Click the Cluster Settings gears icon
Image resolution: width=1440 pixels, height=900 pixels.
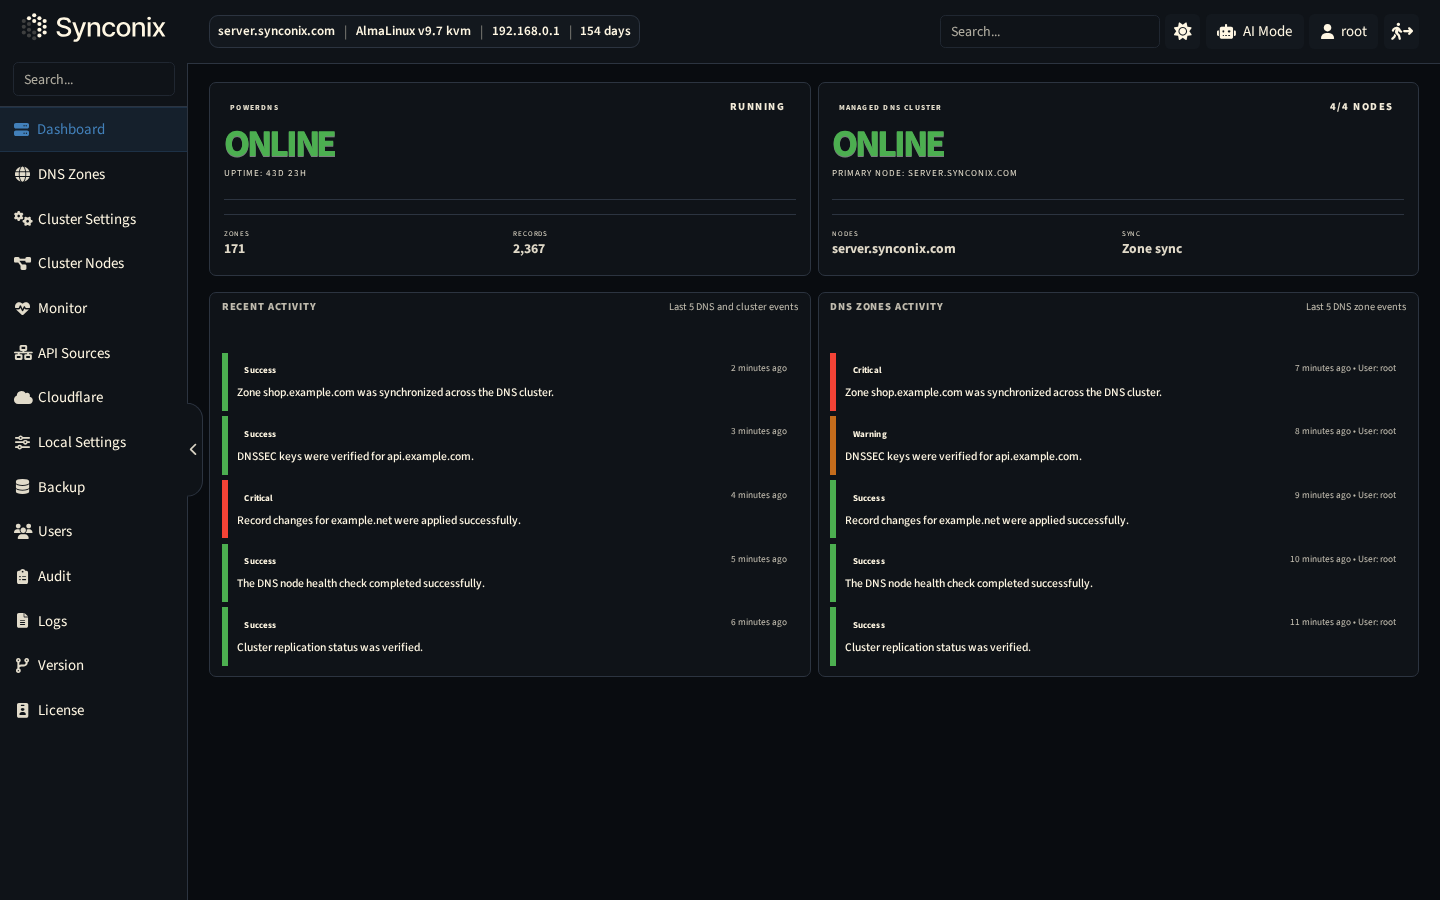pos(23,219)
